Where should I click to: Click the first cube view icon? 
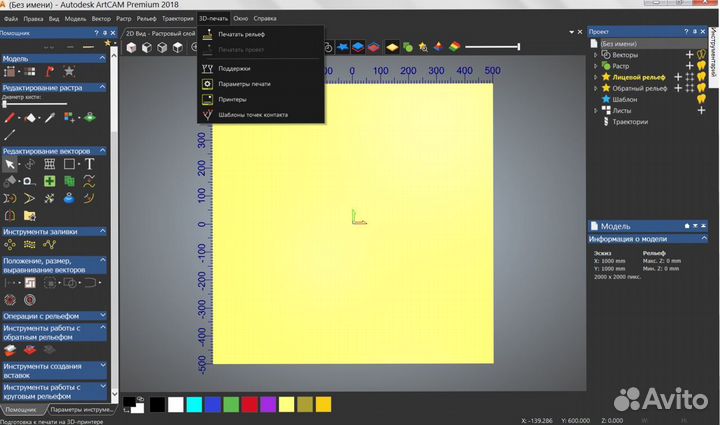(131, 47)
